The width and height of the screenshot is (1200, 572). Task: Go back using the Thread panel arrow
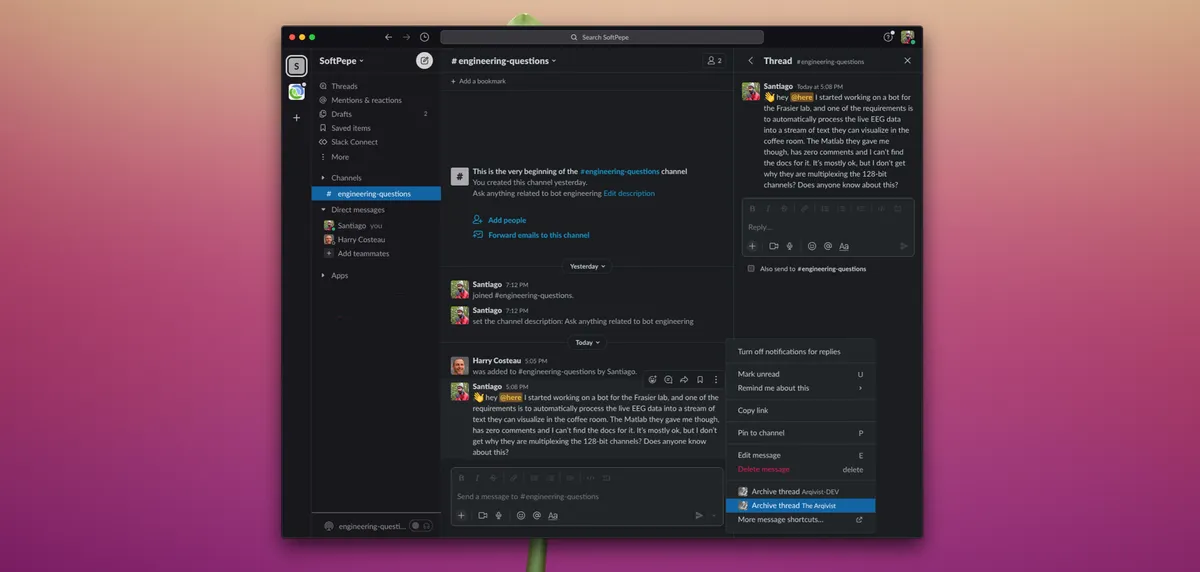[x=751, y=61]
